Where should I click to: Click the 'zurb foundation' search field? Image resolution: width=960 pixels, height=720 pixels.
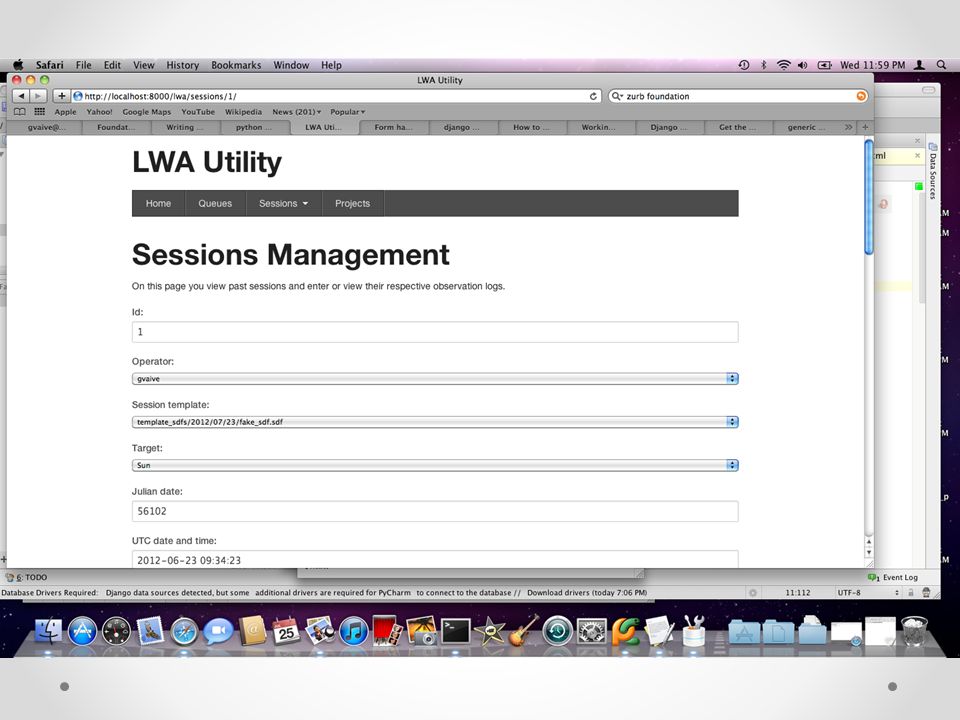pyautogui.click(x=738, y=96)
